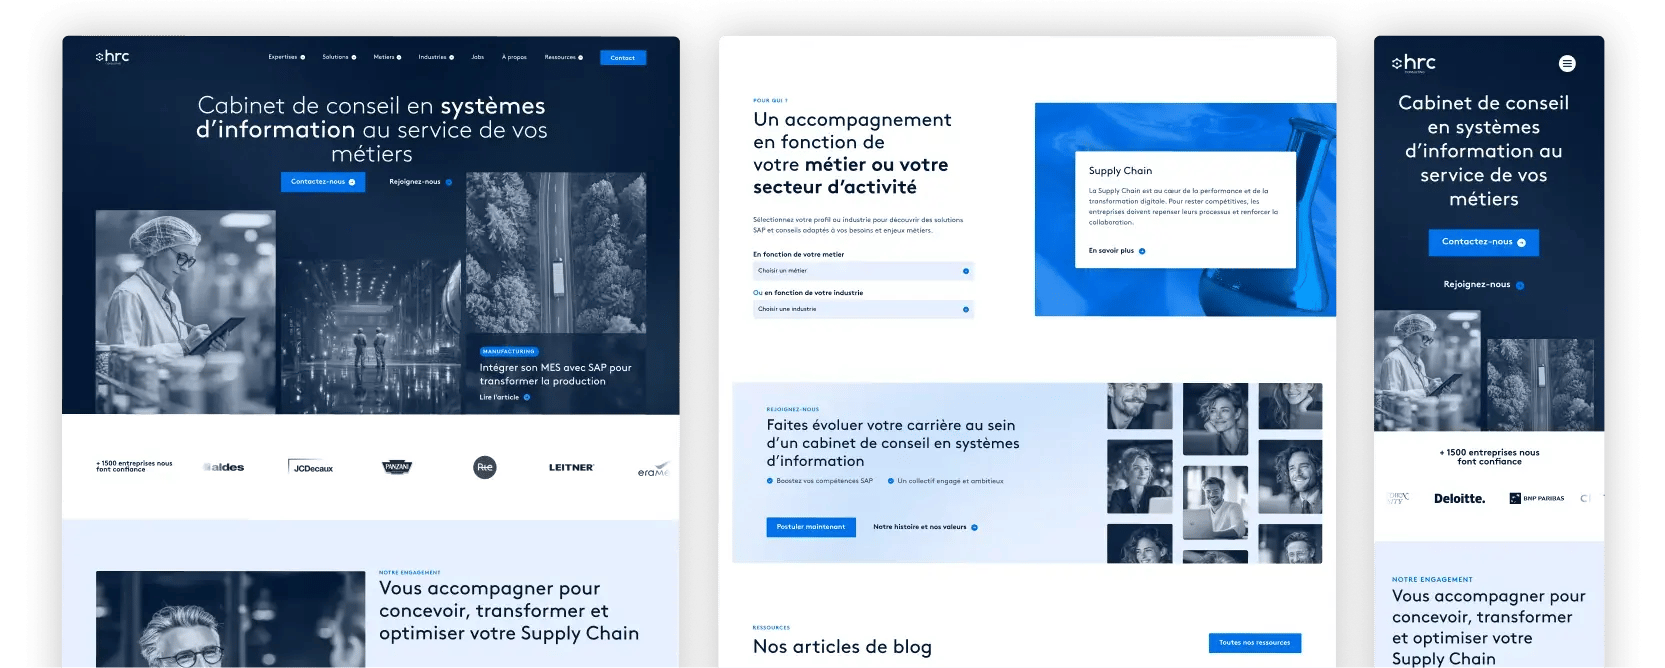Click the check icon before 'Boostez vos compétences SAP'

(x=770, y=481)
